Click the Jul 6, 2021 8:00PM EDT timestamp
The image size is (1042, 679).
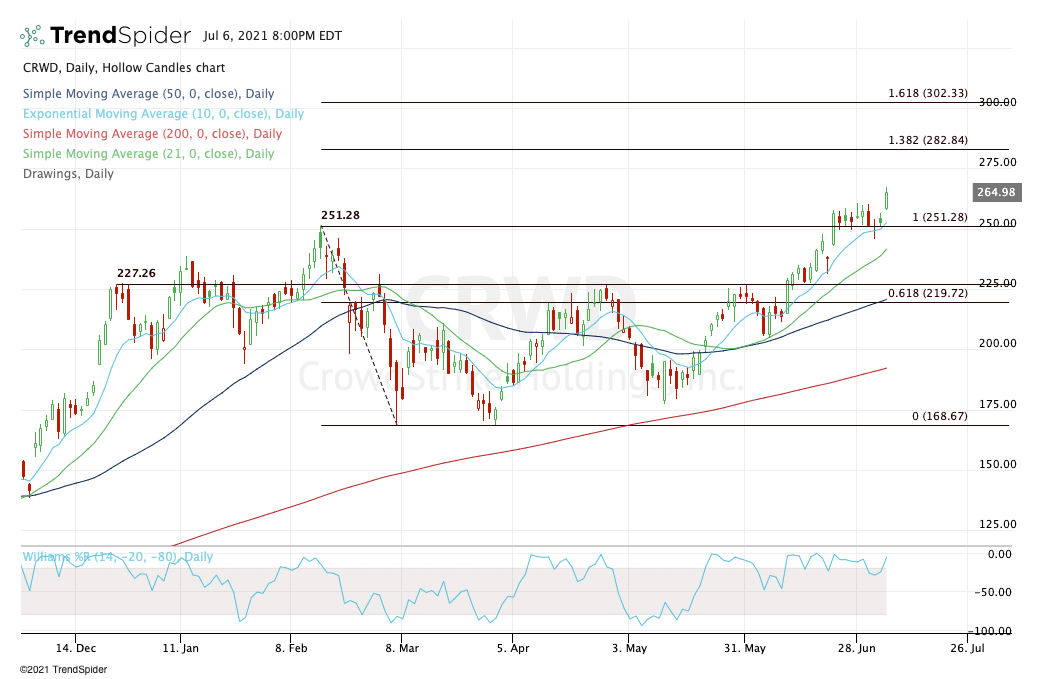coord(271,36)
